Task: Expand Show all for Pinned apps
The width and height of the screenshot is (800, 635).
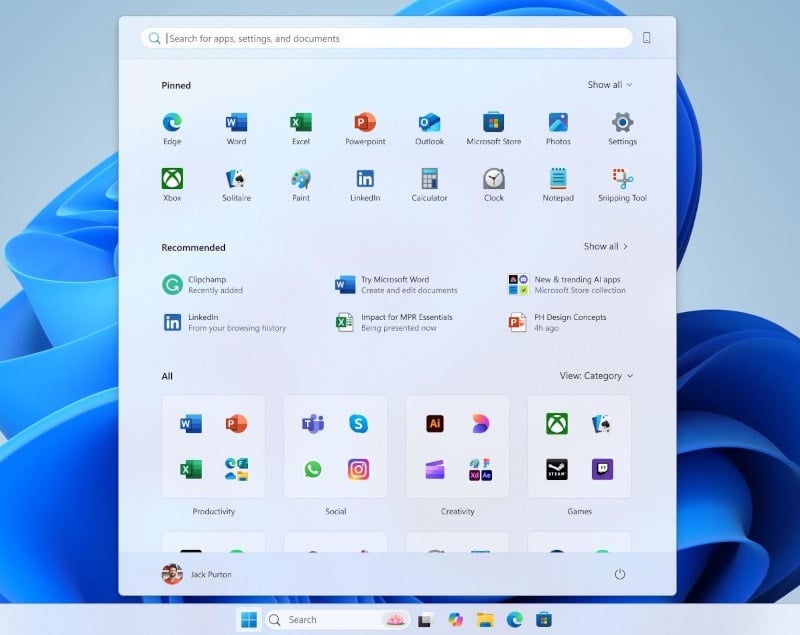Action: [x=610, y=85]
